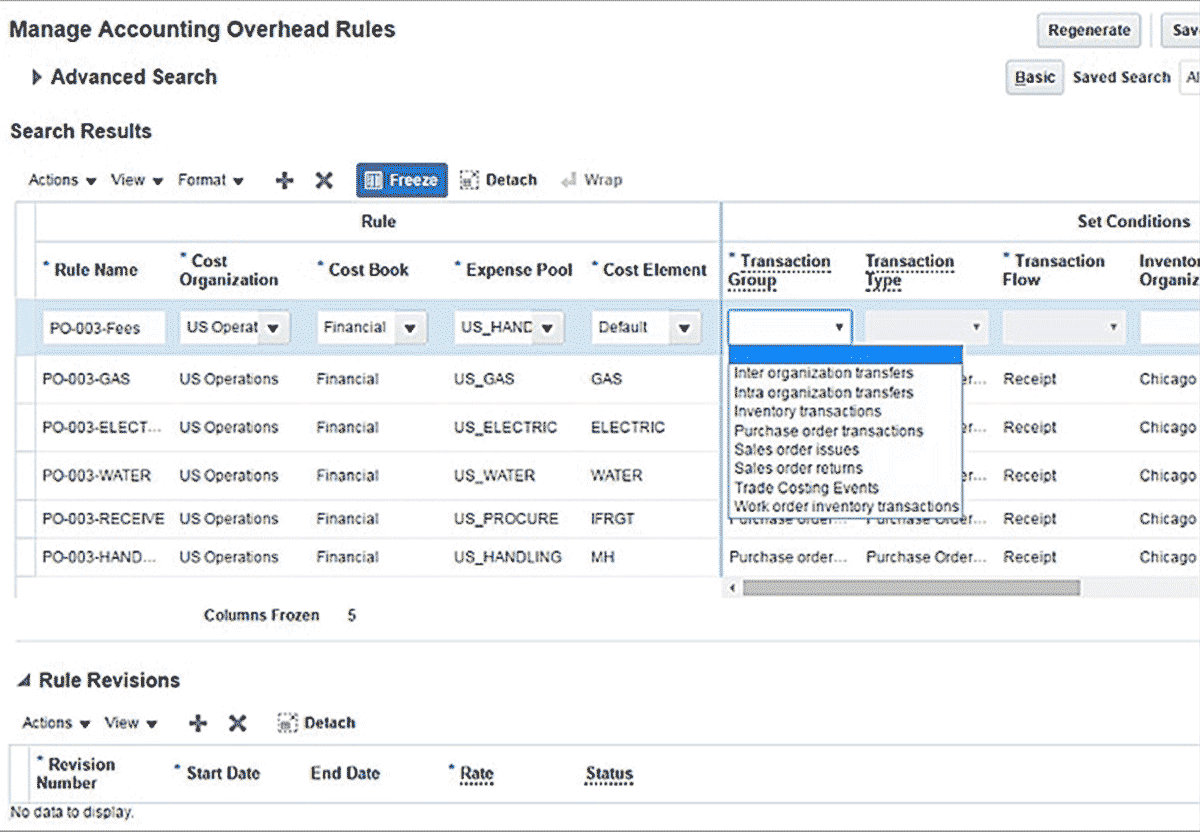Select Purchase order transactions from the list
Viewport: 1200px width, 832px height.
point(828,431)
